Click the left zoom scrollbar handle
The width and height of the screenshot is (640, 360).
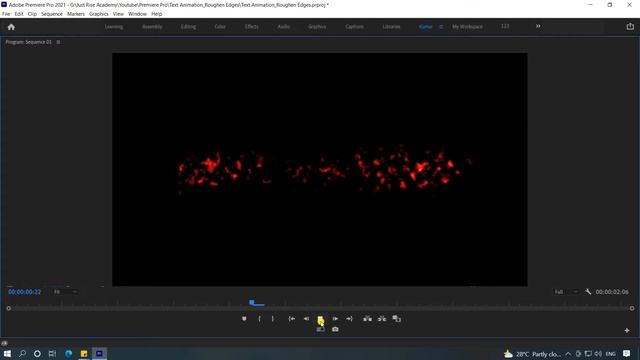(9, 309)
